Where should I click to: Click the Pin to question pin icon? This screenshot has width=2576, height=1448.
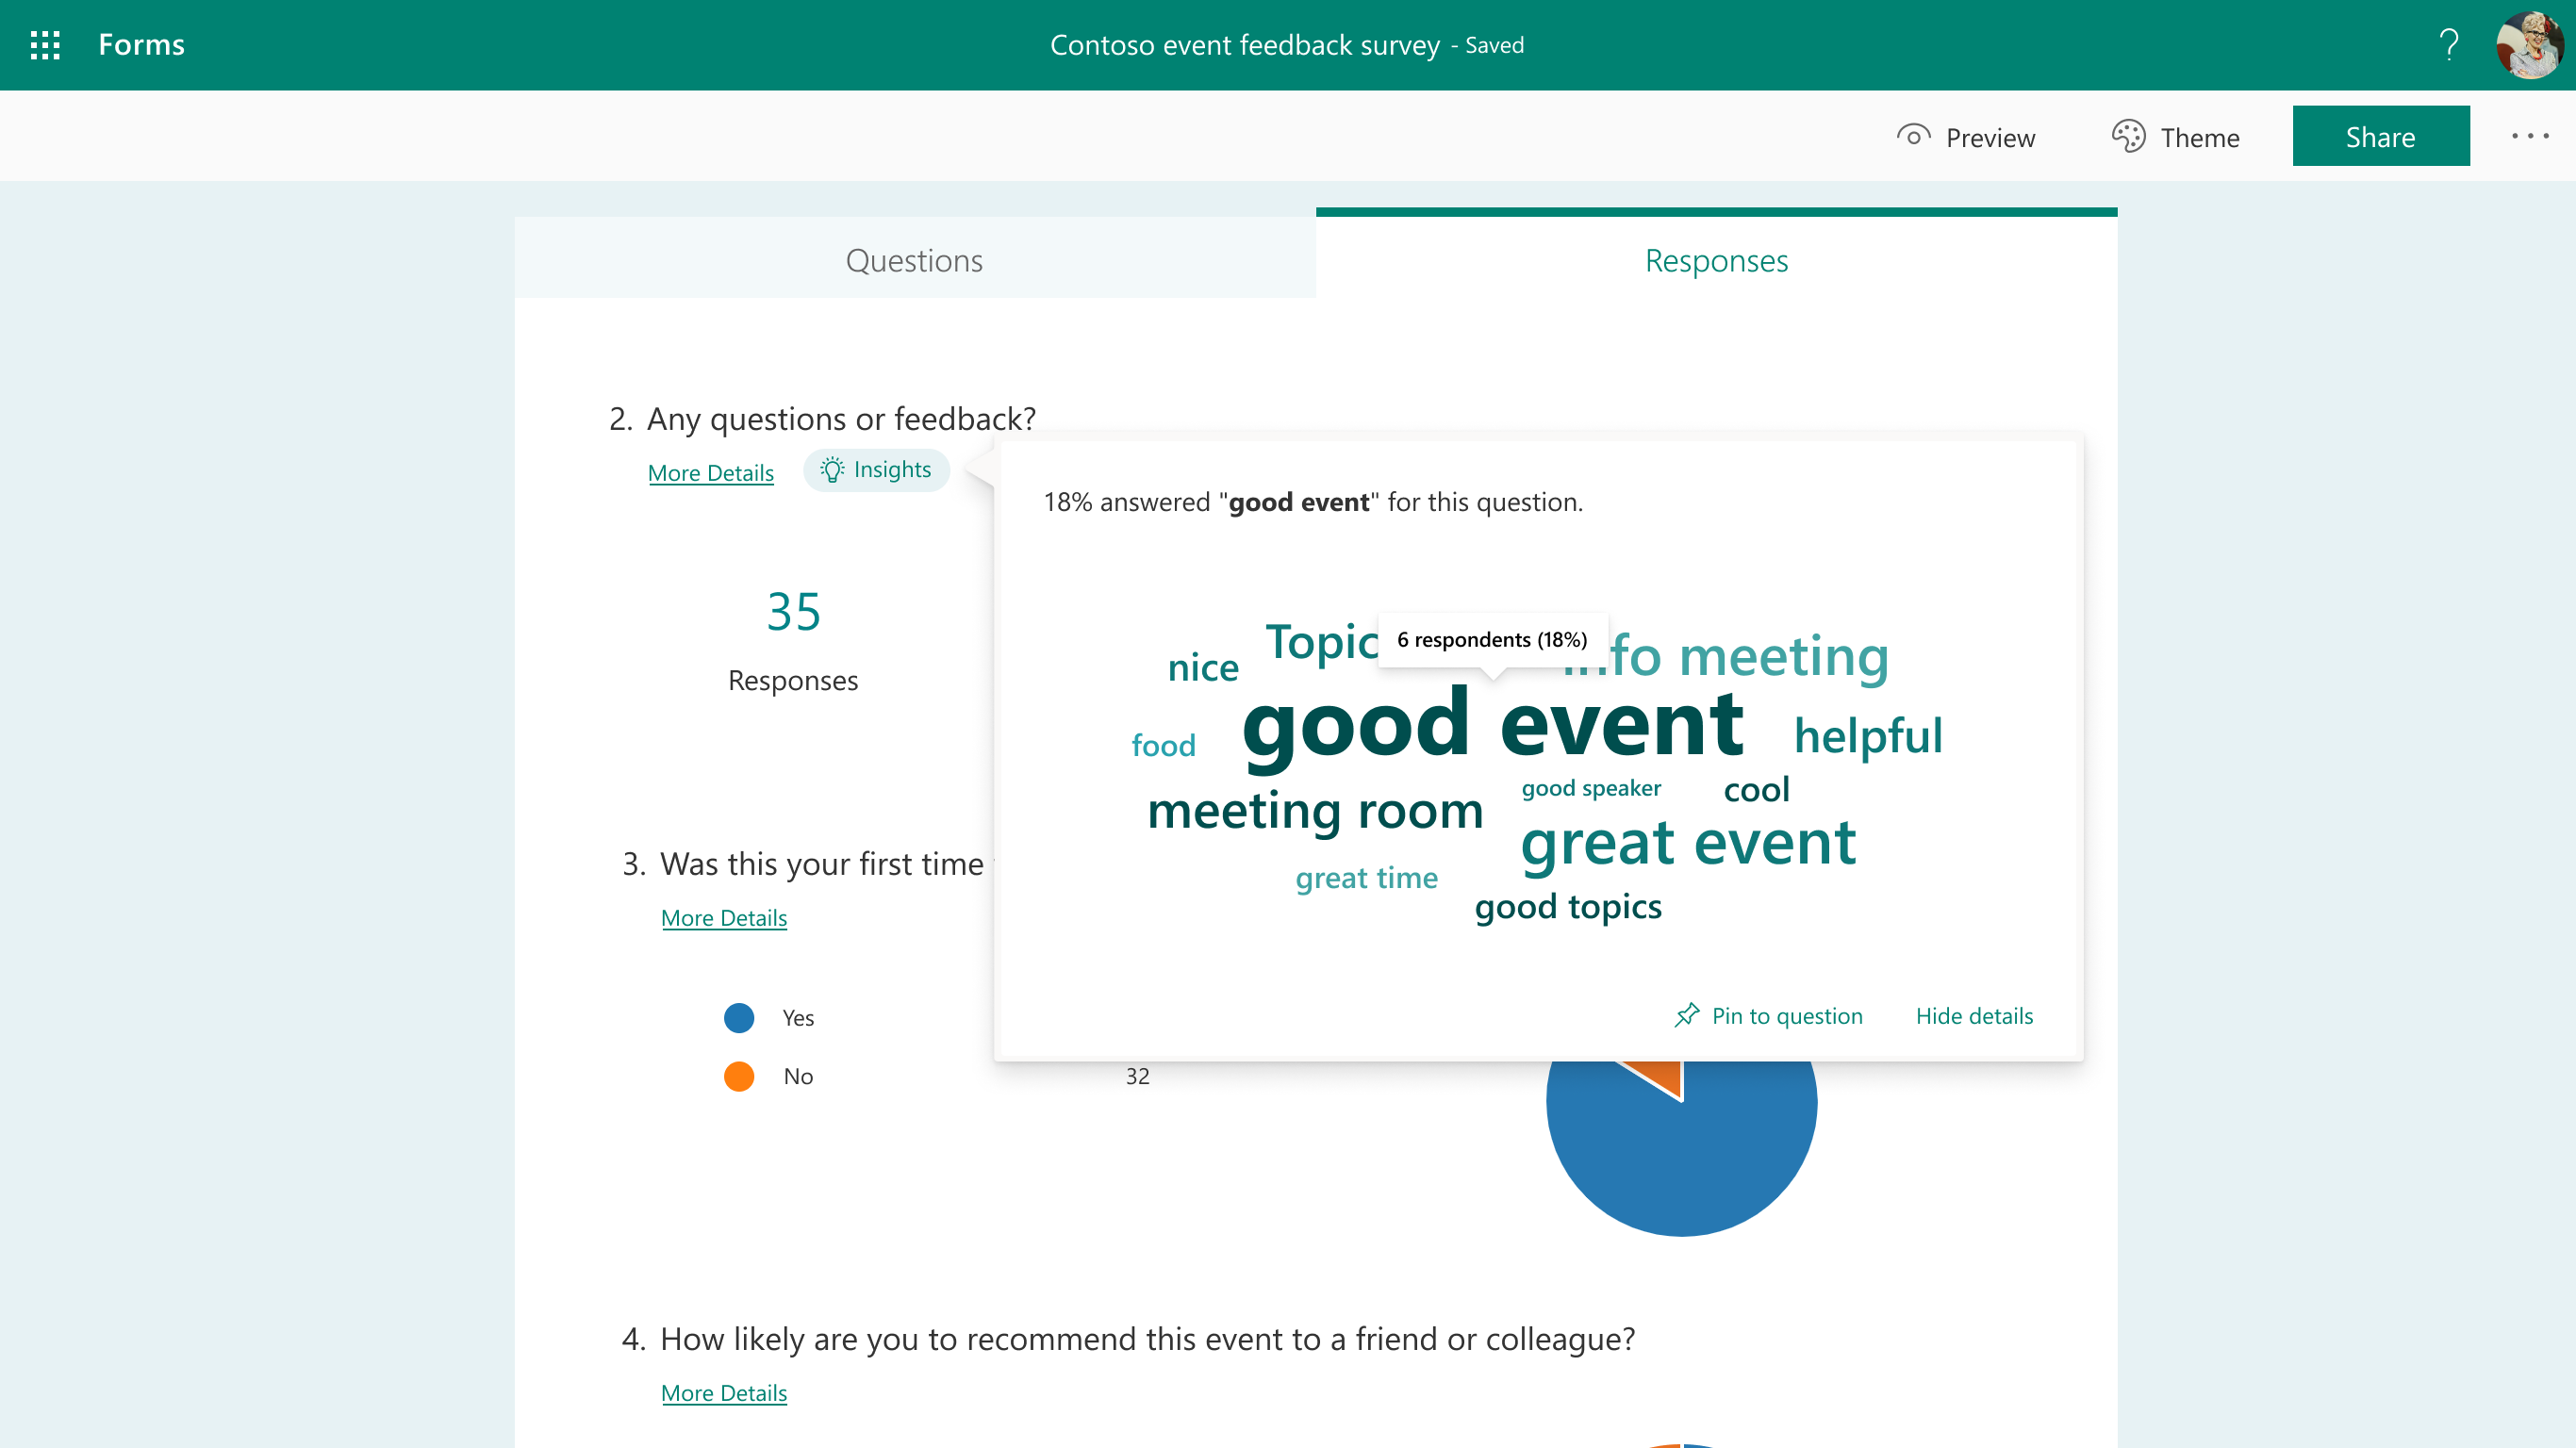tap(1687, 1015)
